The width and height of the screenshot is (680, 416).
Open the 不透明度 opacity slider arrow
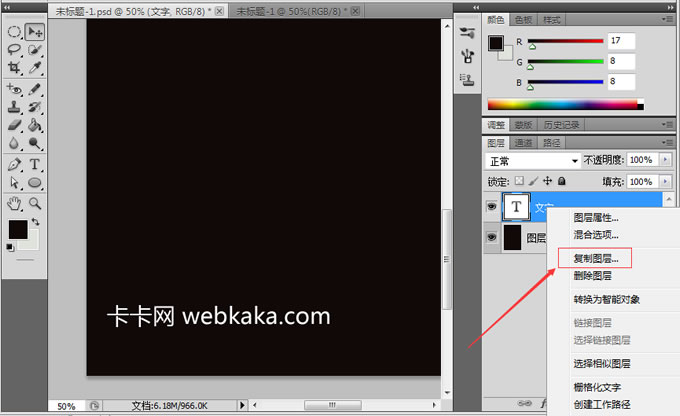pos(666,160)
